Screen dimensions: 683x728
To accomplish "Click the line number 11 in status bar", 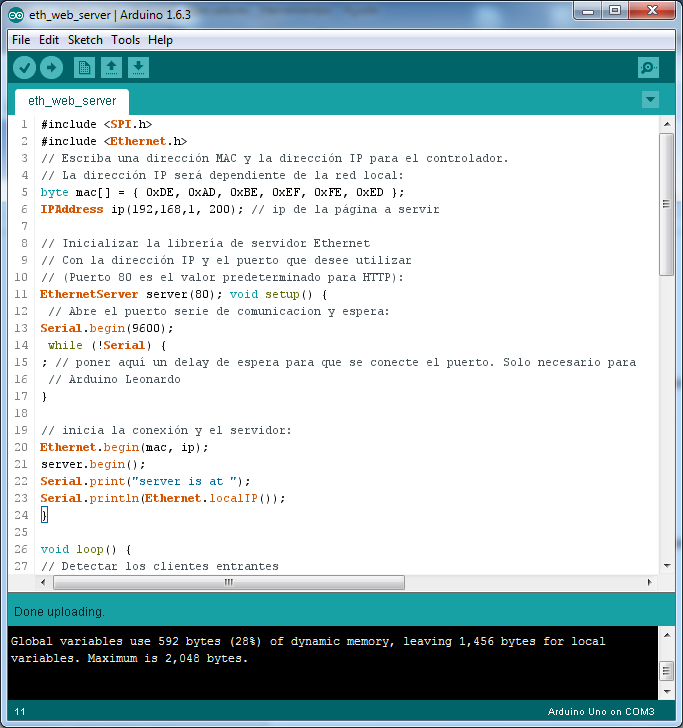I will (20, 712).
